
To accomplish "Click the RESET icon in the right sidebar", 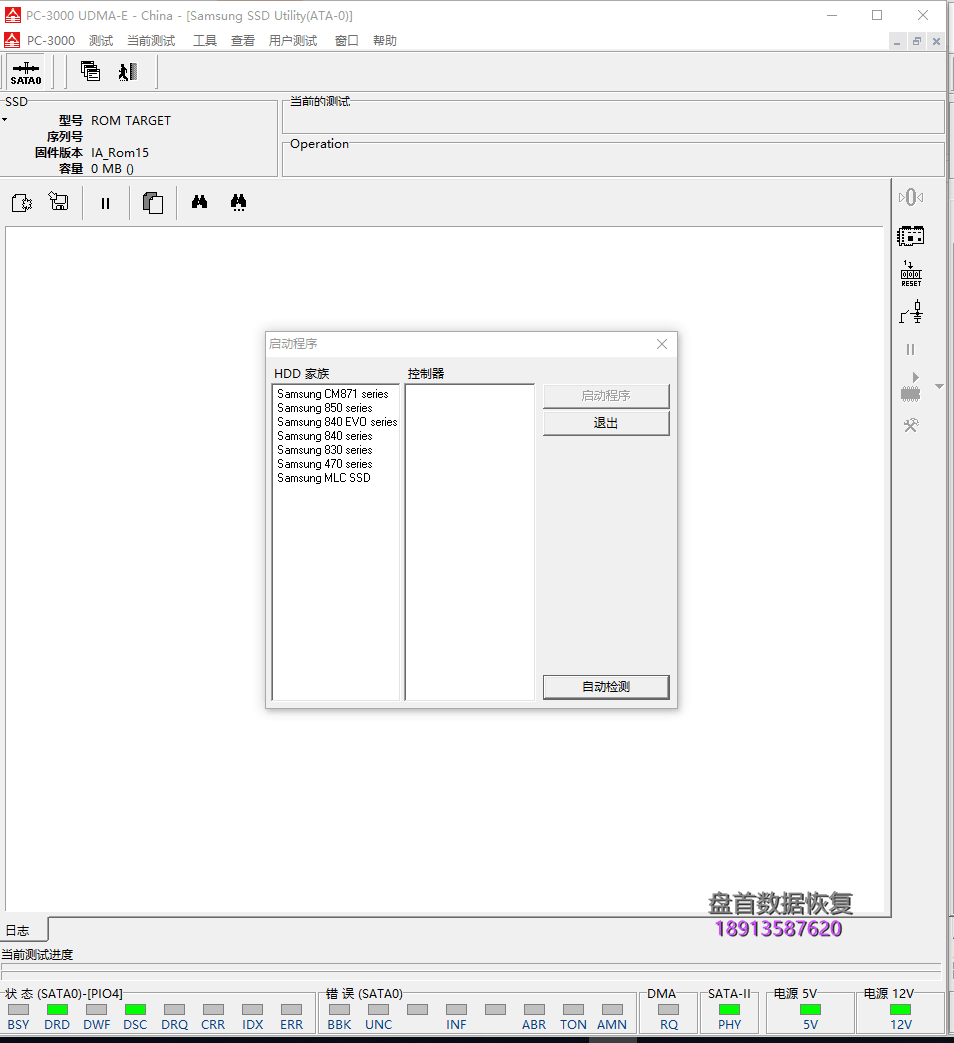I will point(911,273).
